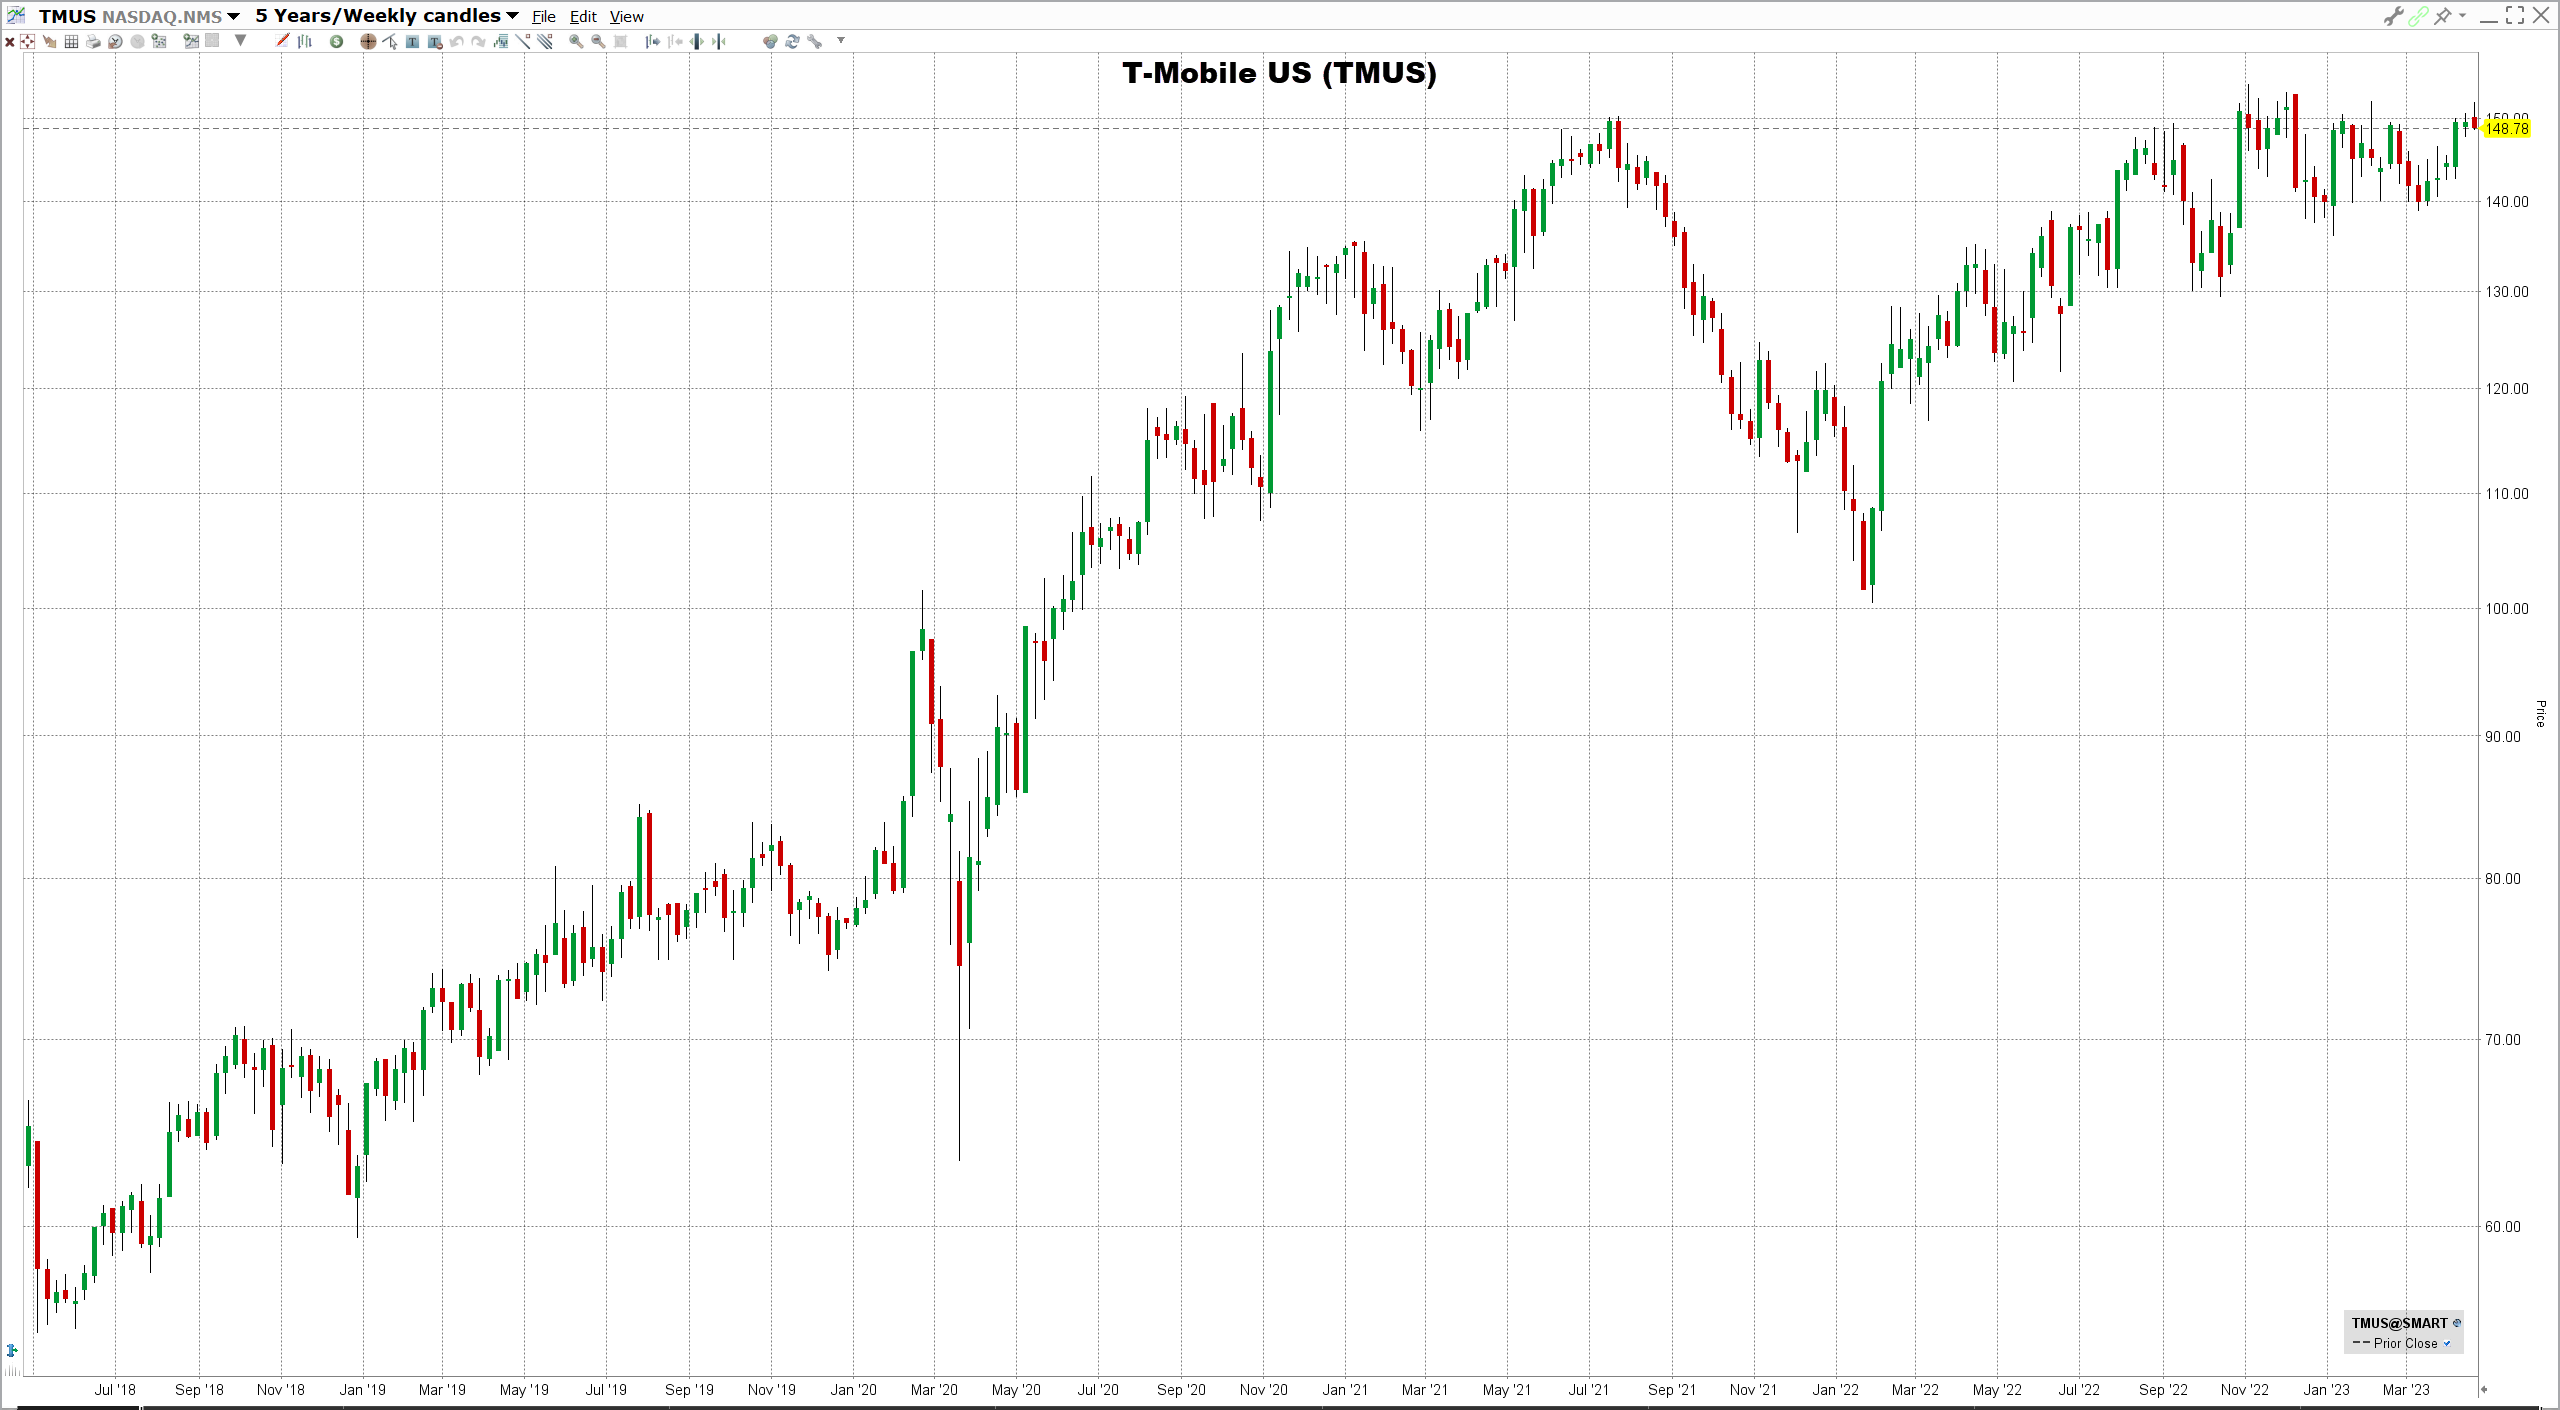Click the small icon beside TMUS@SMART
The height and width of the screenshot is (1410, 2560).
2457,1323
